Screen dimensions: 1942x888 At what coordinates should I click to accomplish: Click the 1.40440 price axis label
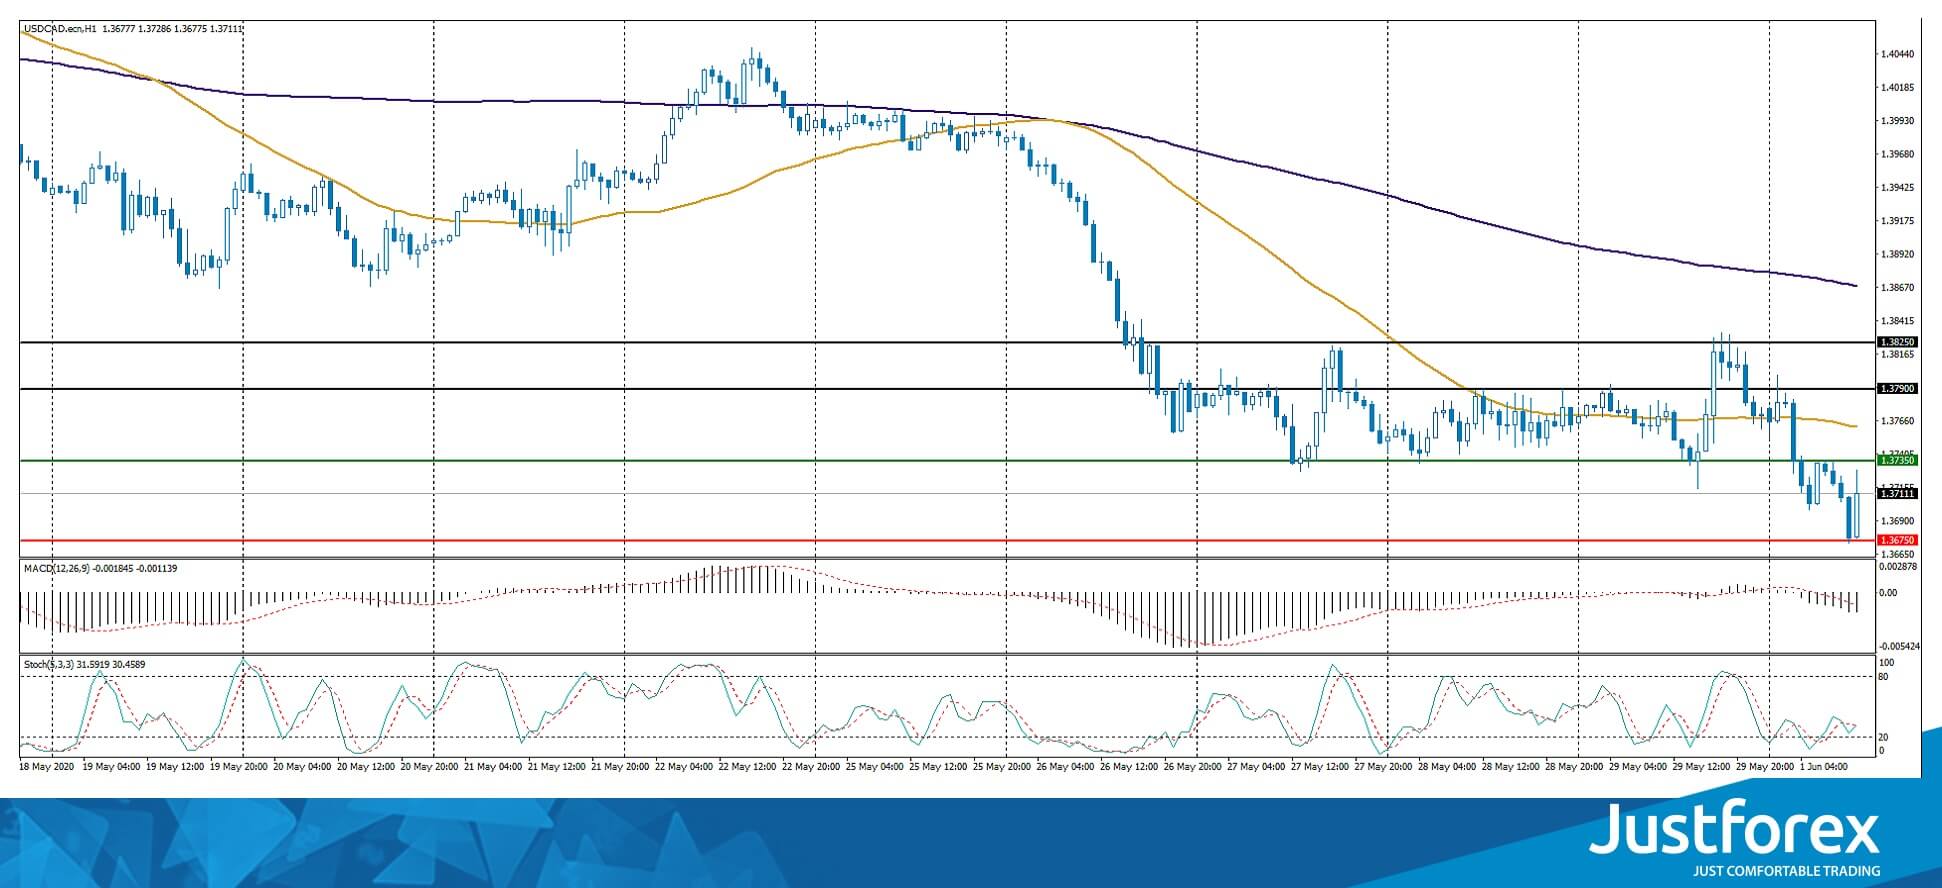tap(1898, 54)
